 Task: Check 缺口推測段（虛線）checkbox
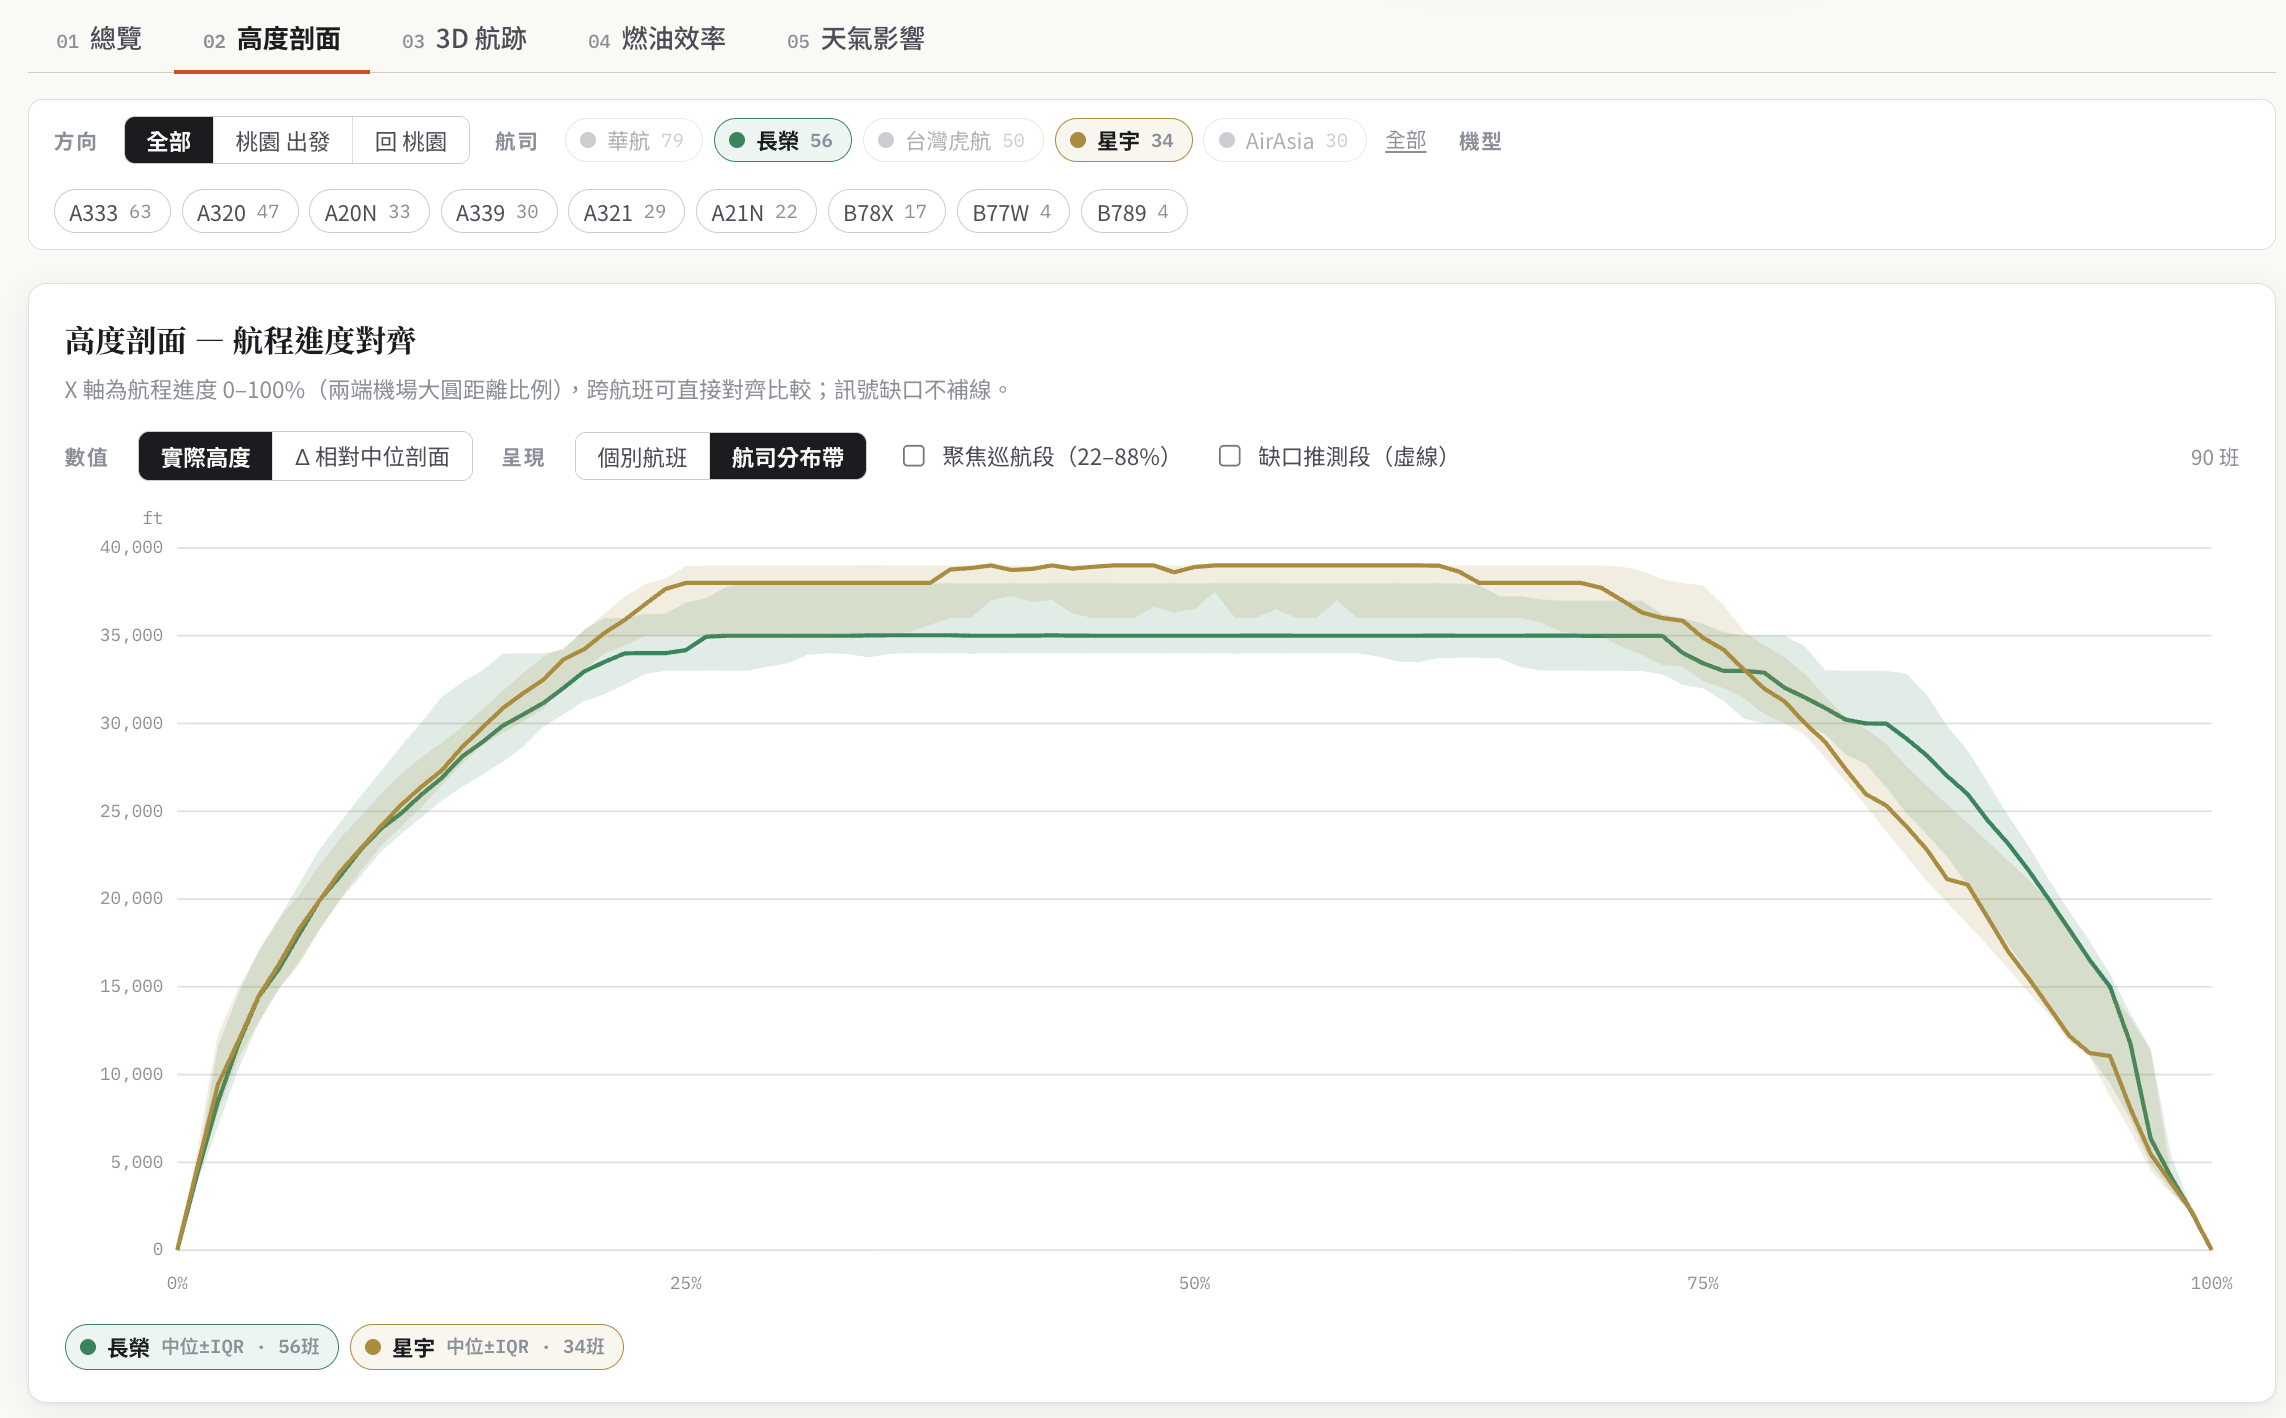1230,456
